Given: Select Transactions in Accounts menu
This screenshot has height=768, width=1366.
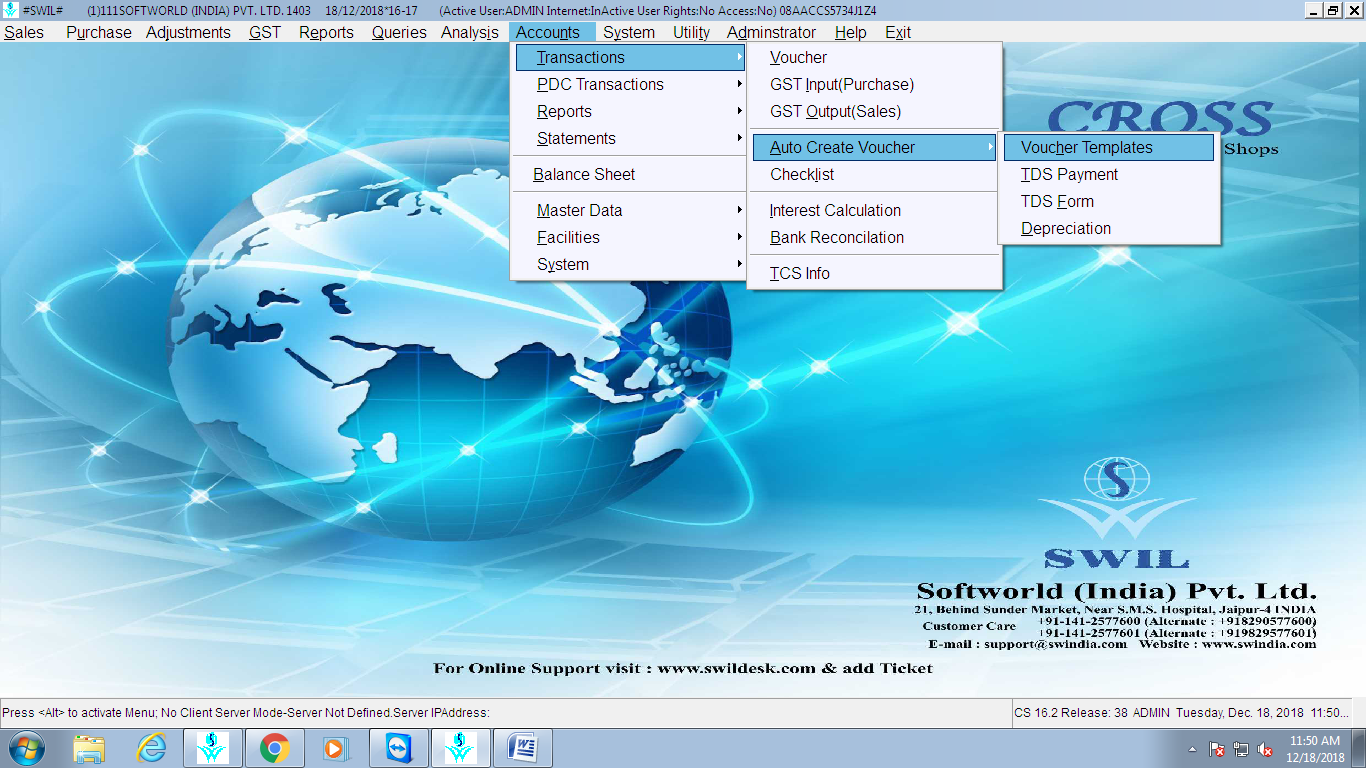Looking at the screenshot, I should [630, 58].
